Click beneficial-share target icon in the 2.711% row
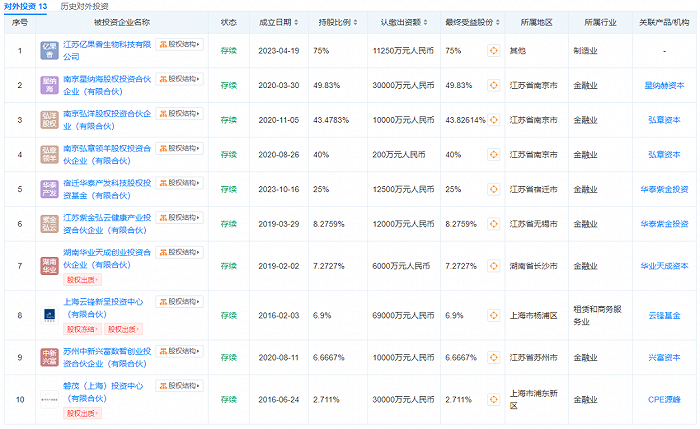The height and width of the screenshot is (429, 700). coord(494,399)
